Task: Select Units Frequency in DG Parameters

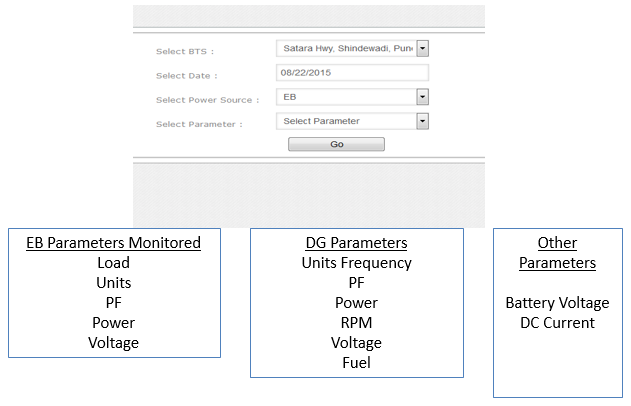Action: (x=356, y=263)
